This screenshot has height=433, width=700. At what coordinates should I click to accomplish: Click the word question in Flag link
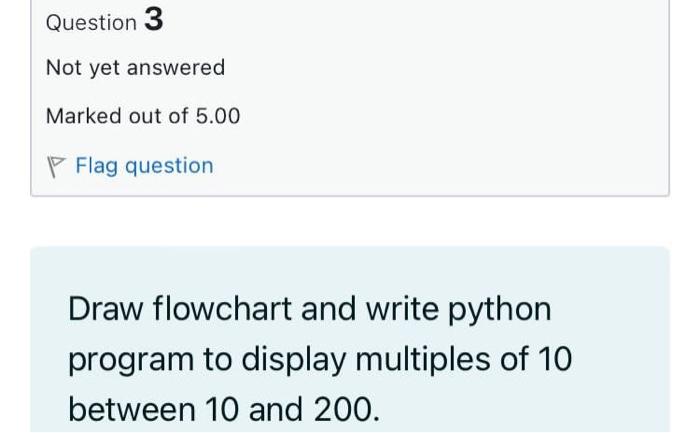169,167
